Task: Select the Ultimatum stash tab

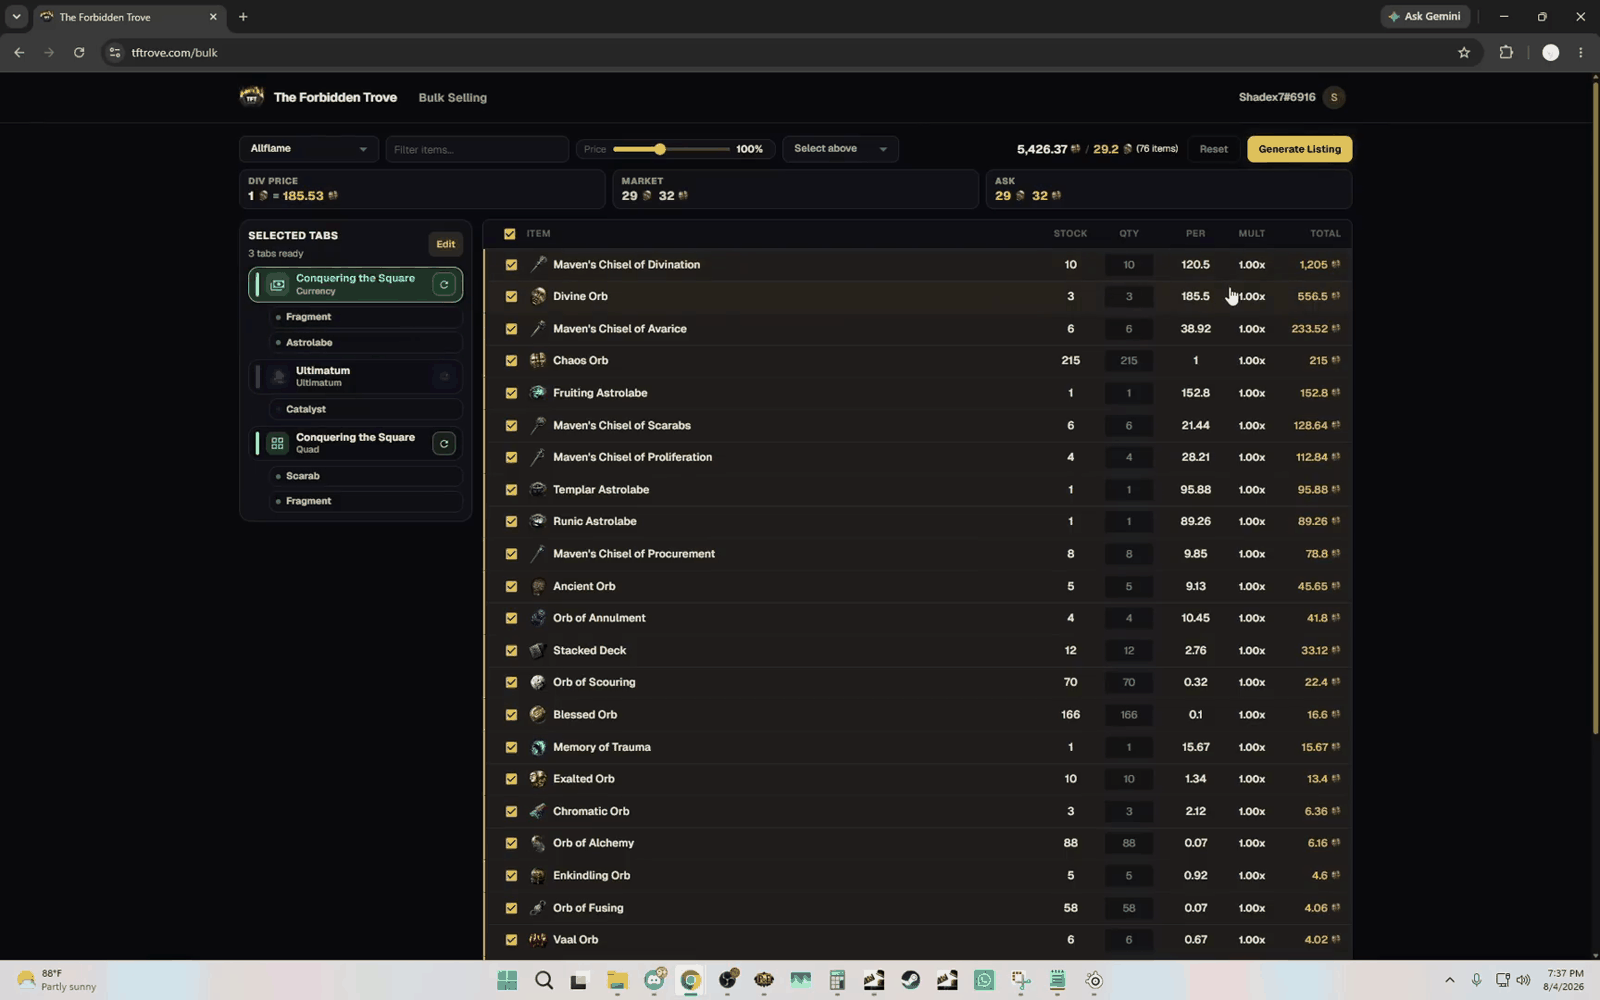Action: [x=356, y=377]
